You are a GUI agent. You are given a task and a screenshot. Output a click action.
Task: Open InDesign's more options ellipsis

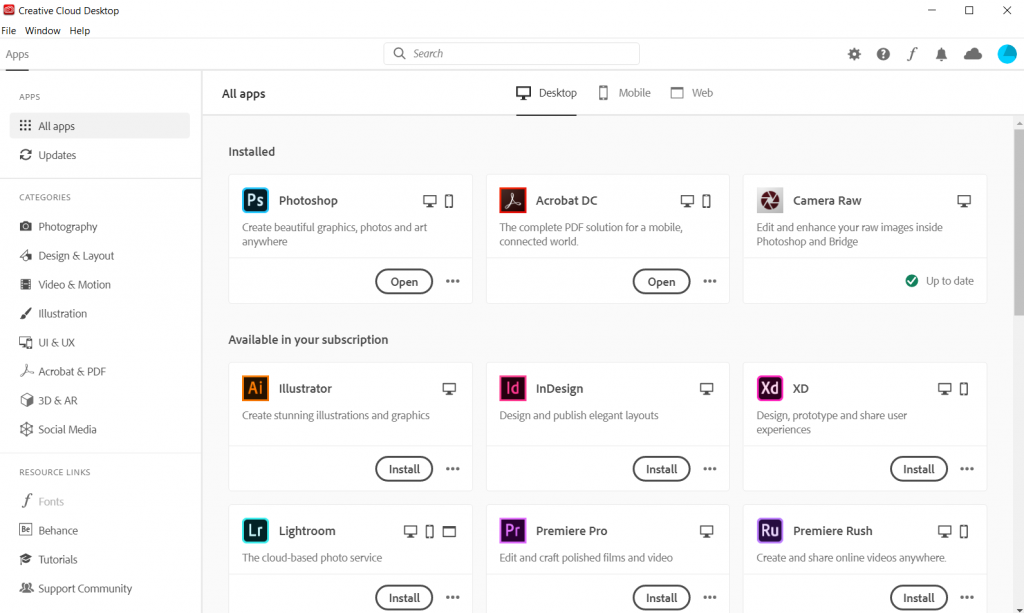pyautogui.click(x=710, y=469)
